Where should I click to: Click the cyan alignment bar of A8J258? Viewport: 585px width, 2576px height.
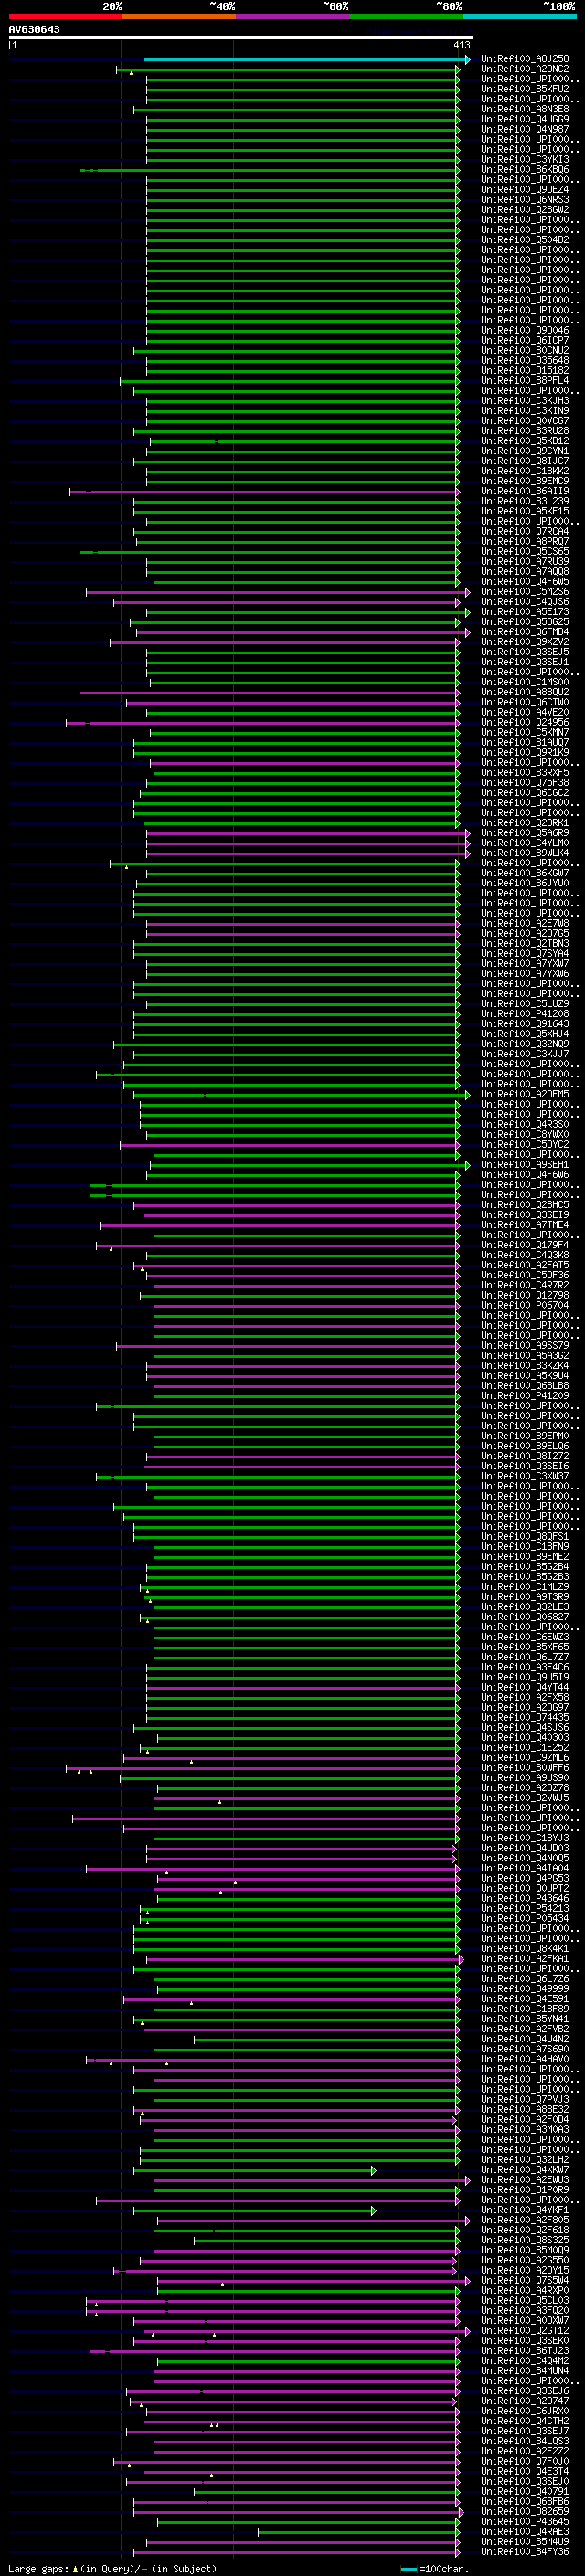coord(306,60)
